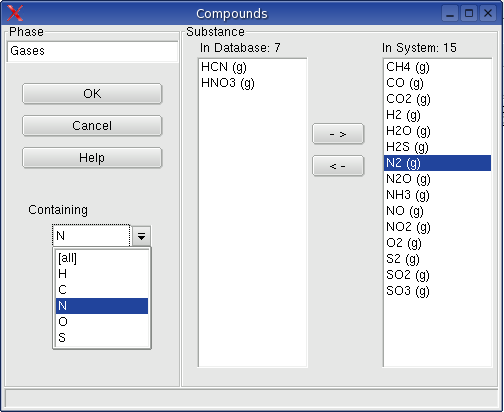The width and height of the screenshot is (504, 412).
Task: Move substance to system with arrow button
Action: coord(338,134)
